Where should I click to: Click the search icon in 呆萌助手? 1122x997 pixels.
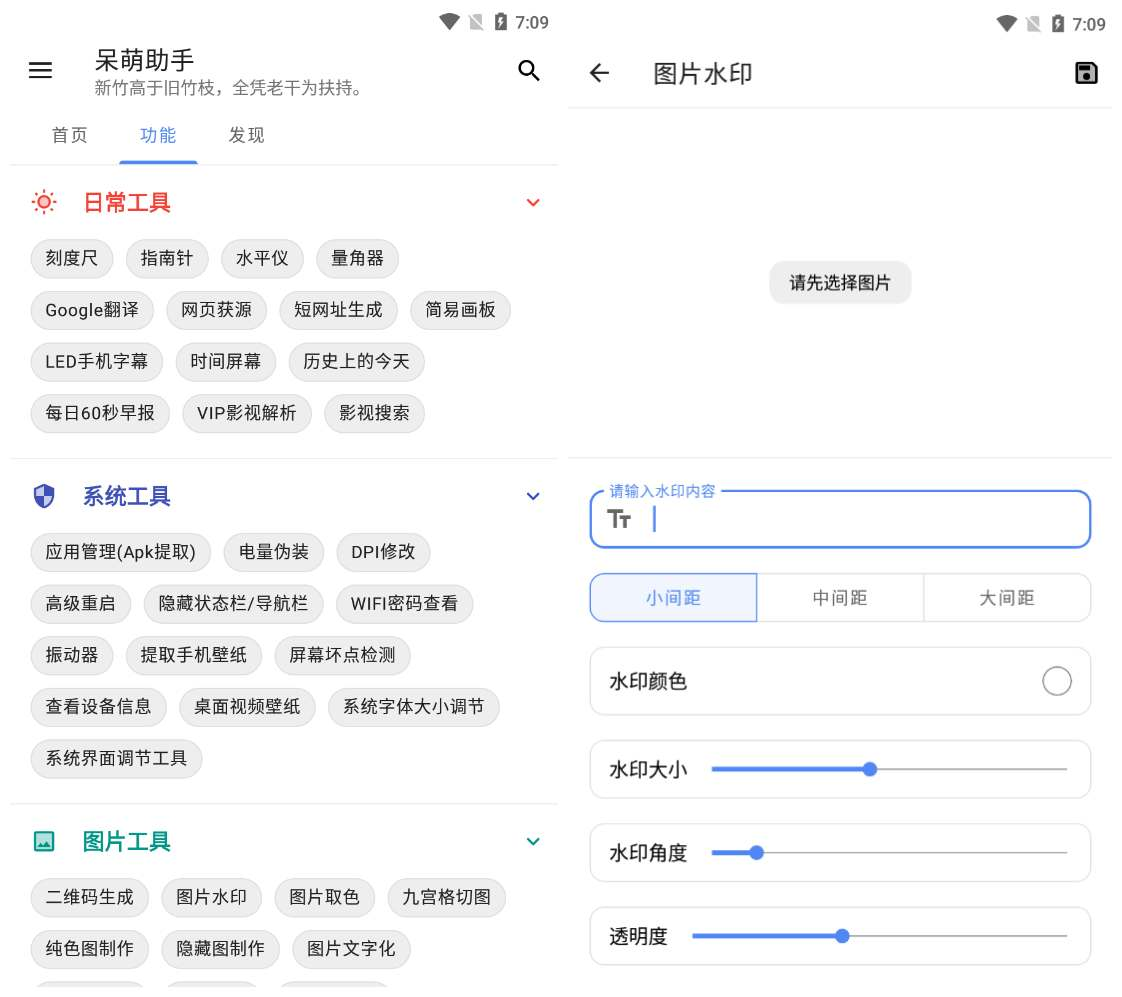529,70
